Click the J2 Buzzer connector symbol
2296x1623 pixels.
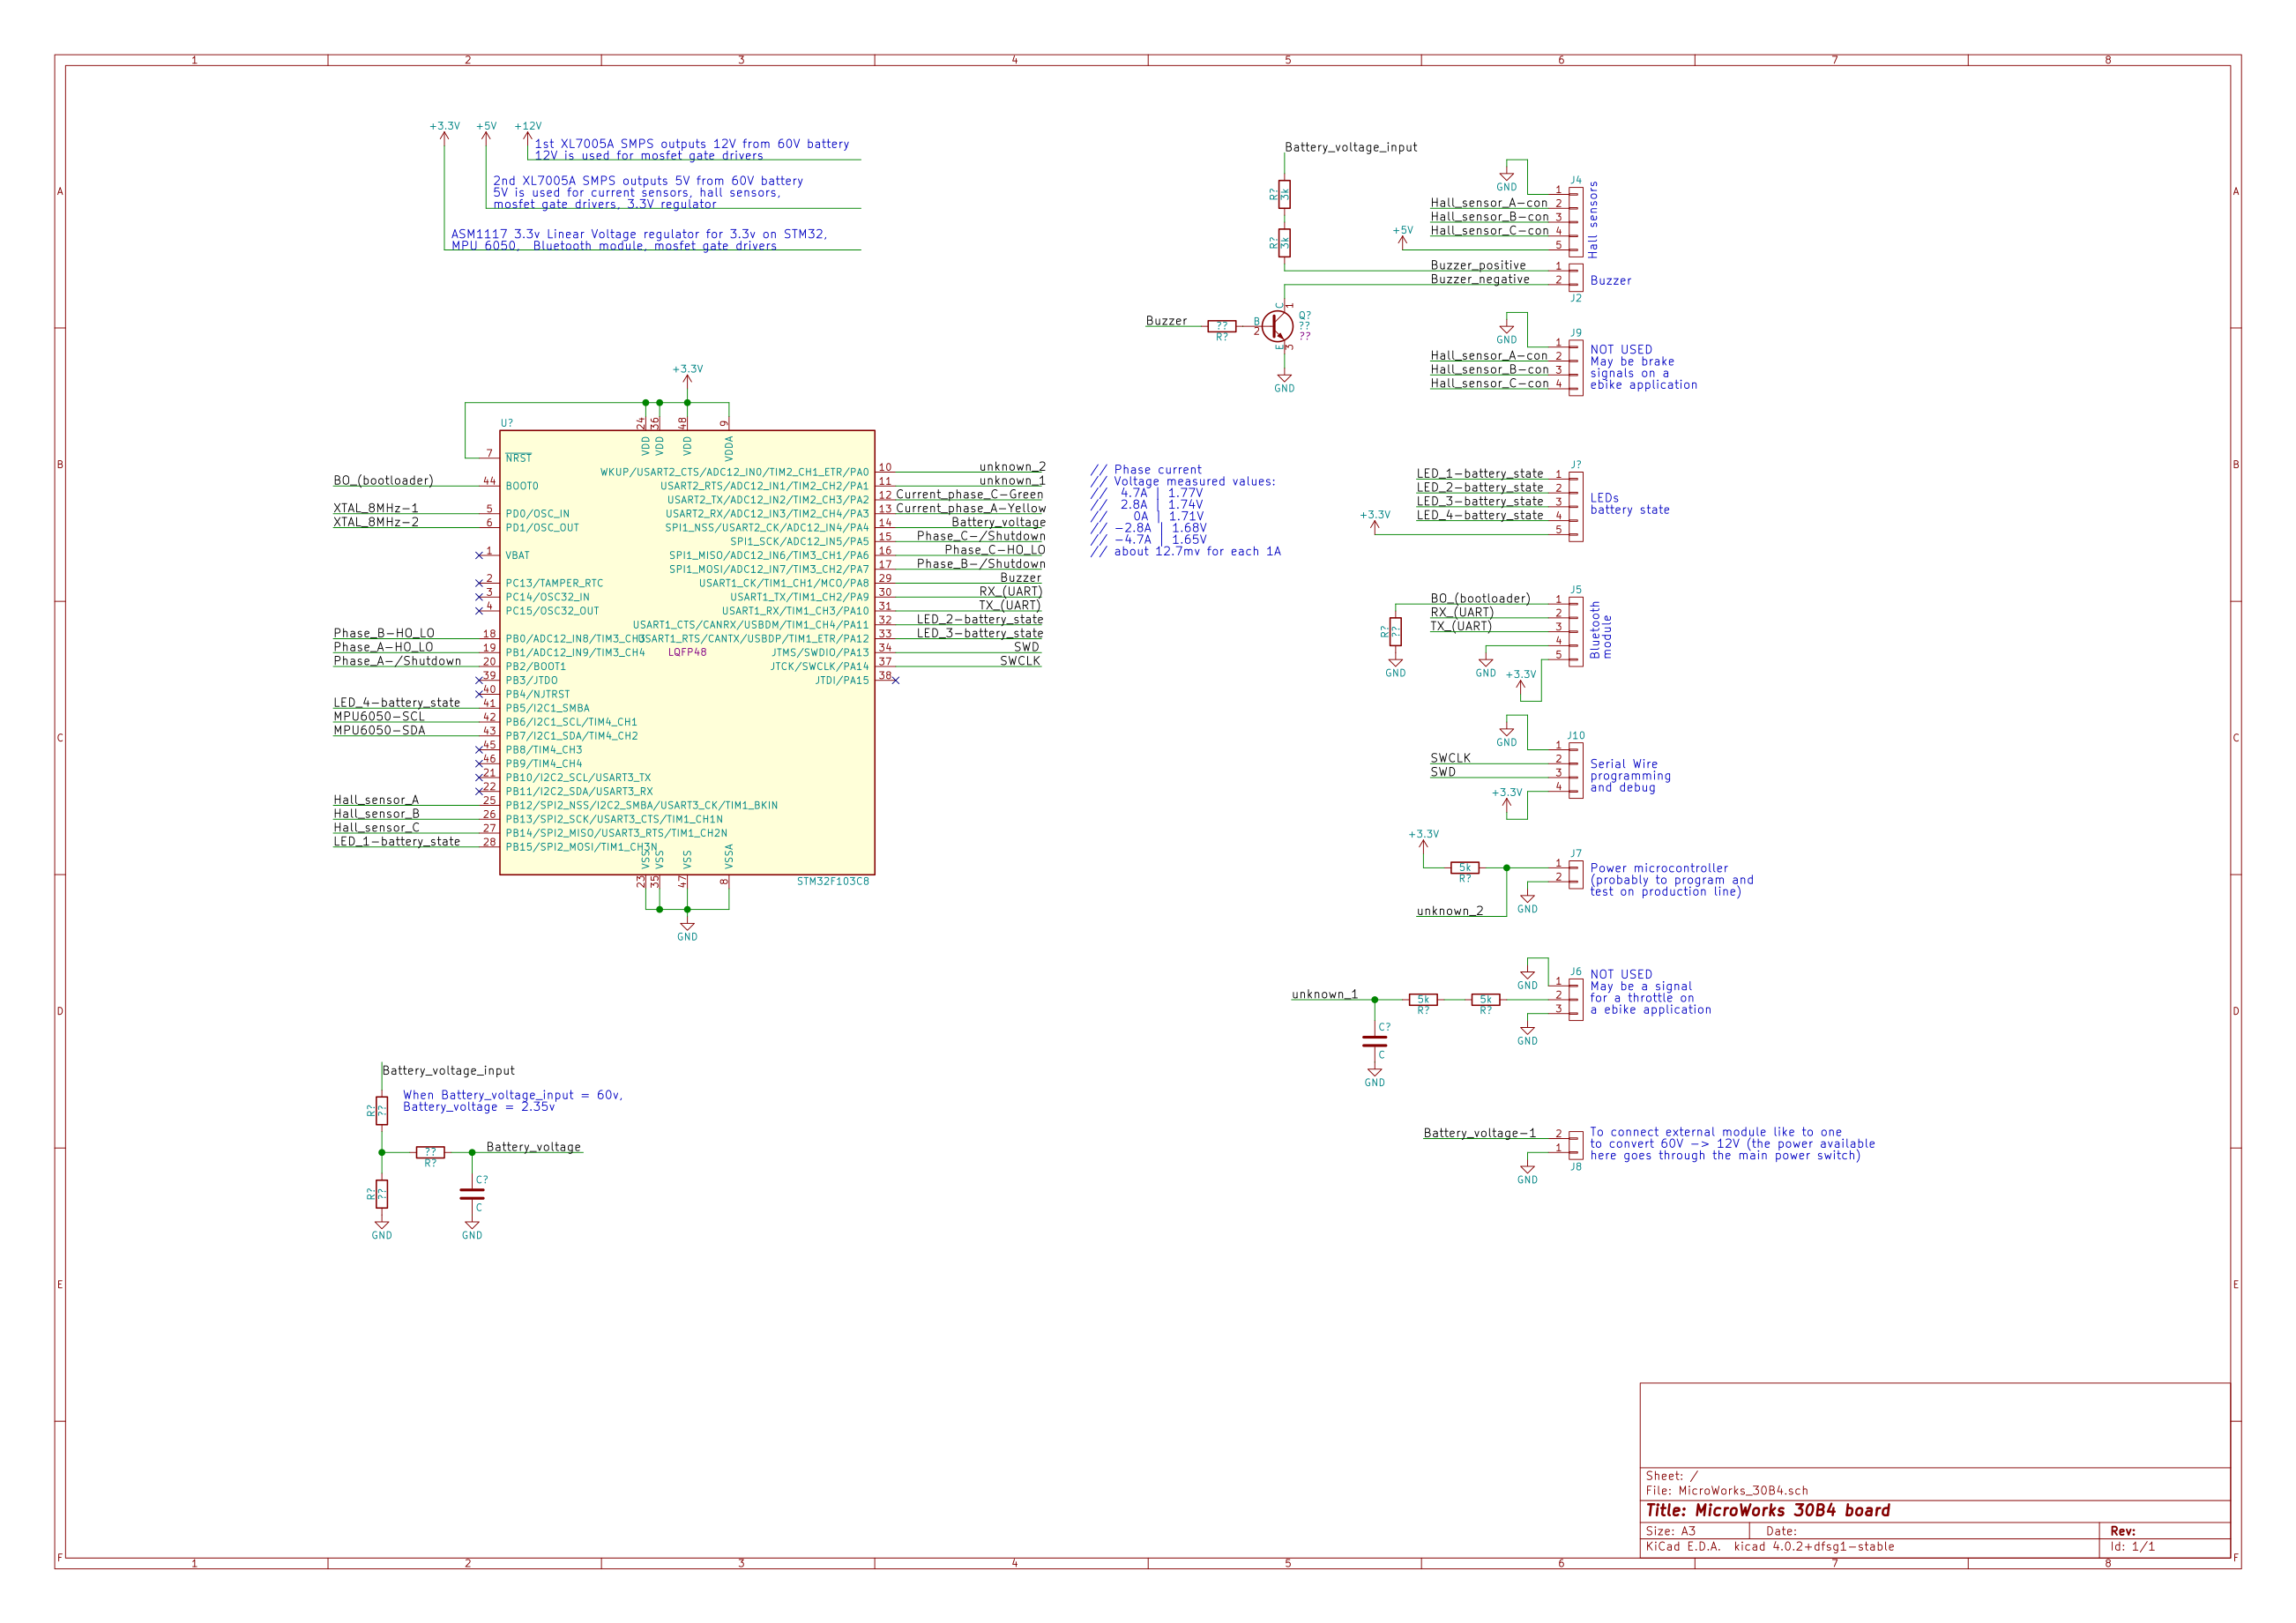point(1575,276)
